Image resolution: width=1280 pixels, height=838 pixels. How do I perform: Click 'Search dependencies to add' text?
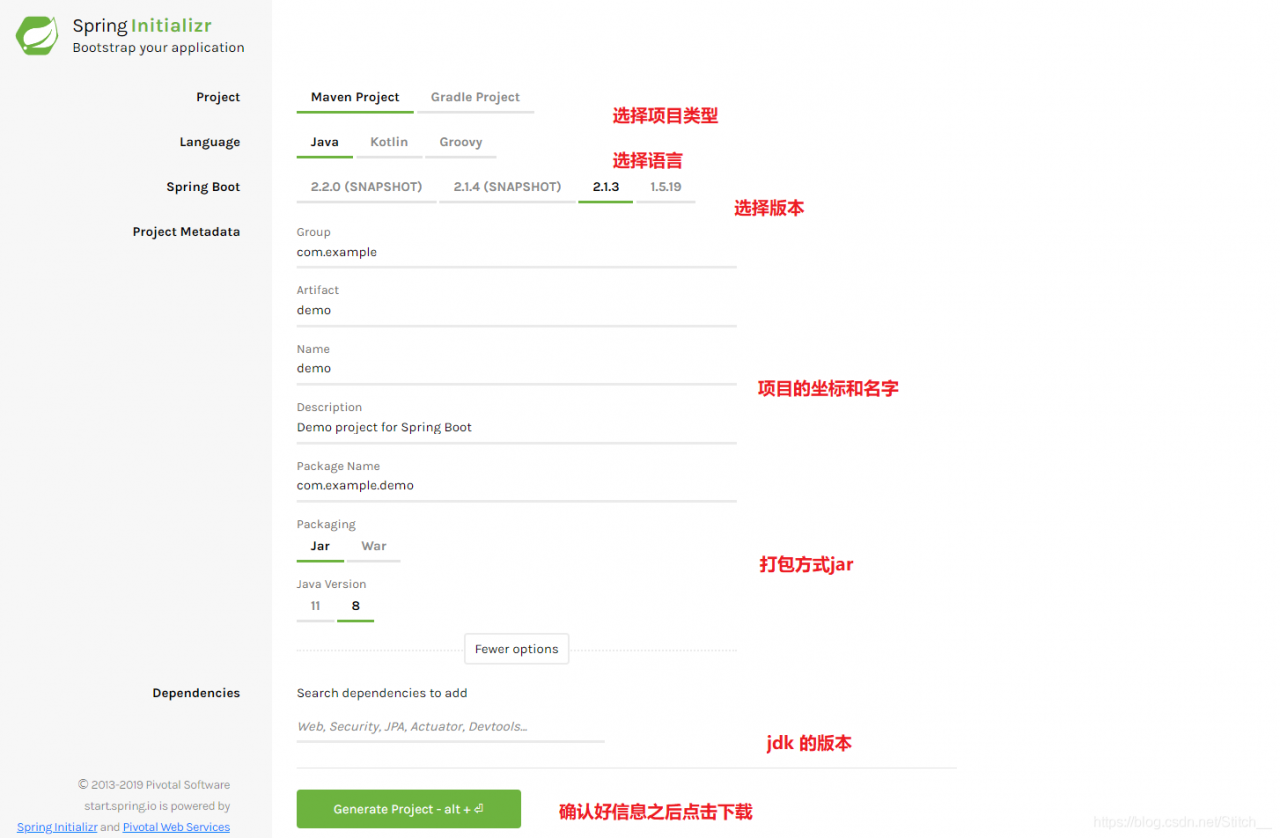point(382,693)
